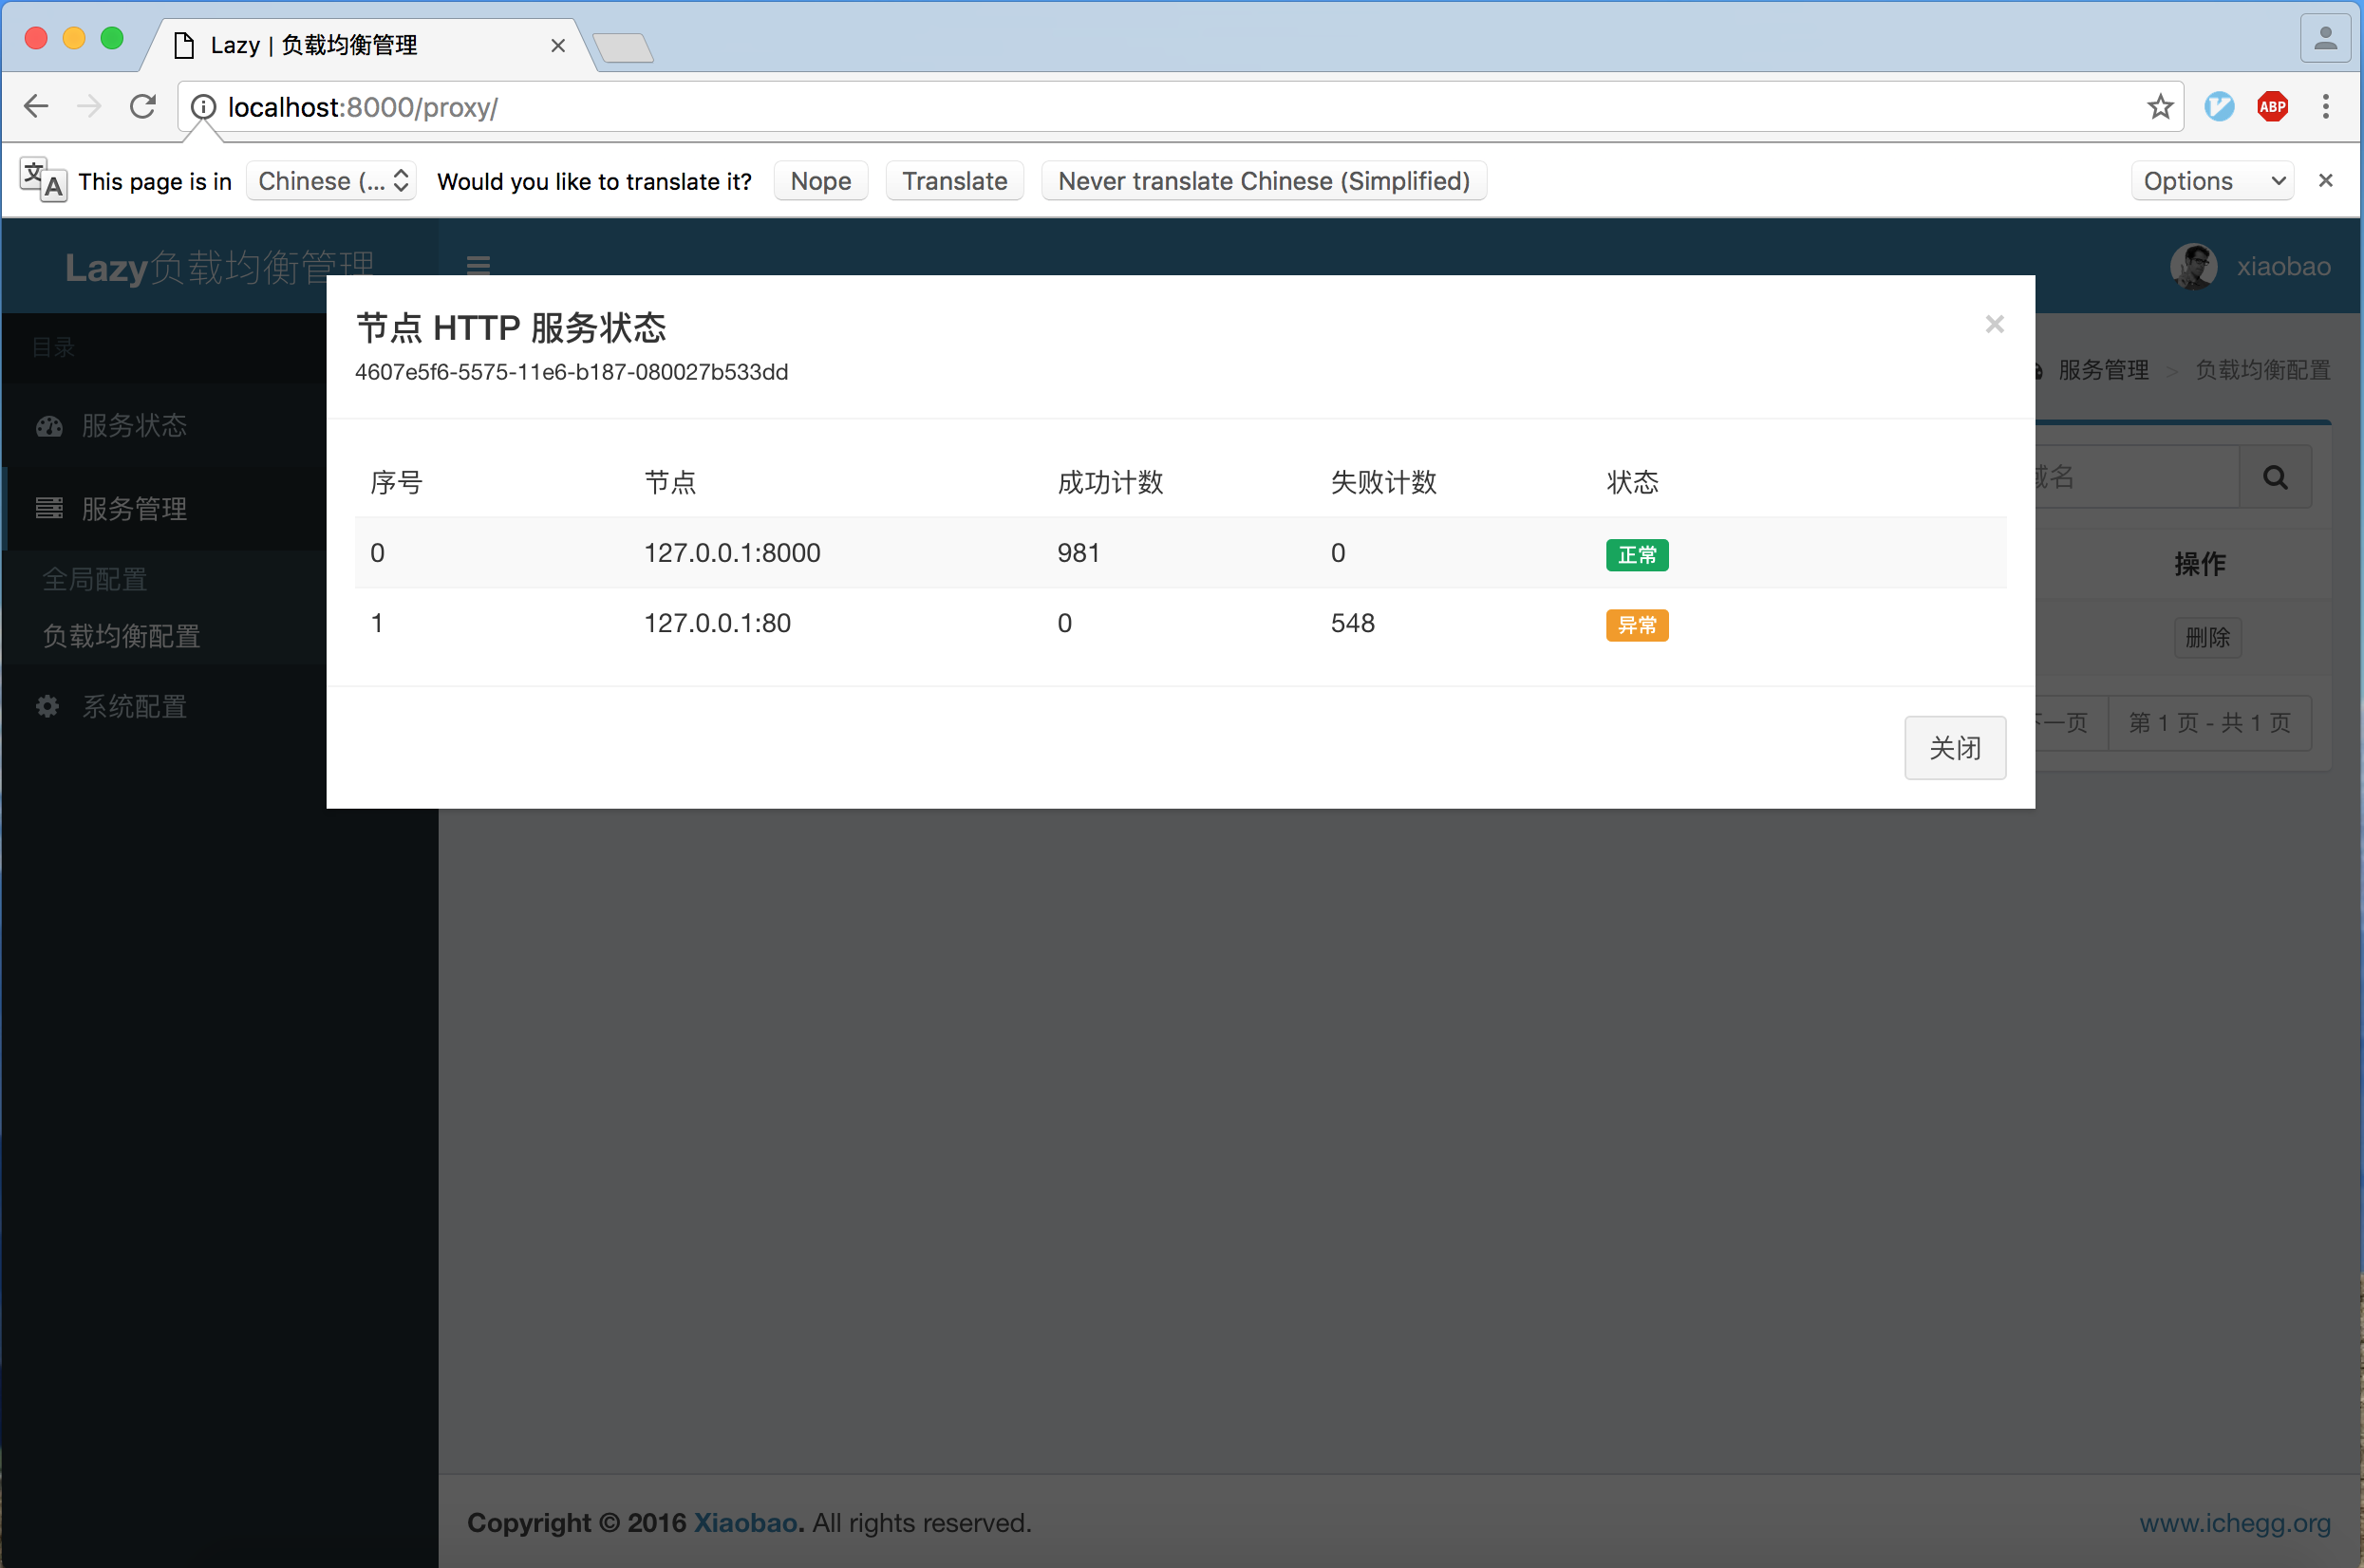Click the site info icon in the address bar
The image size is (2364, 1568).
tap(203, 107)
